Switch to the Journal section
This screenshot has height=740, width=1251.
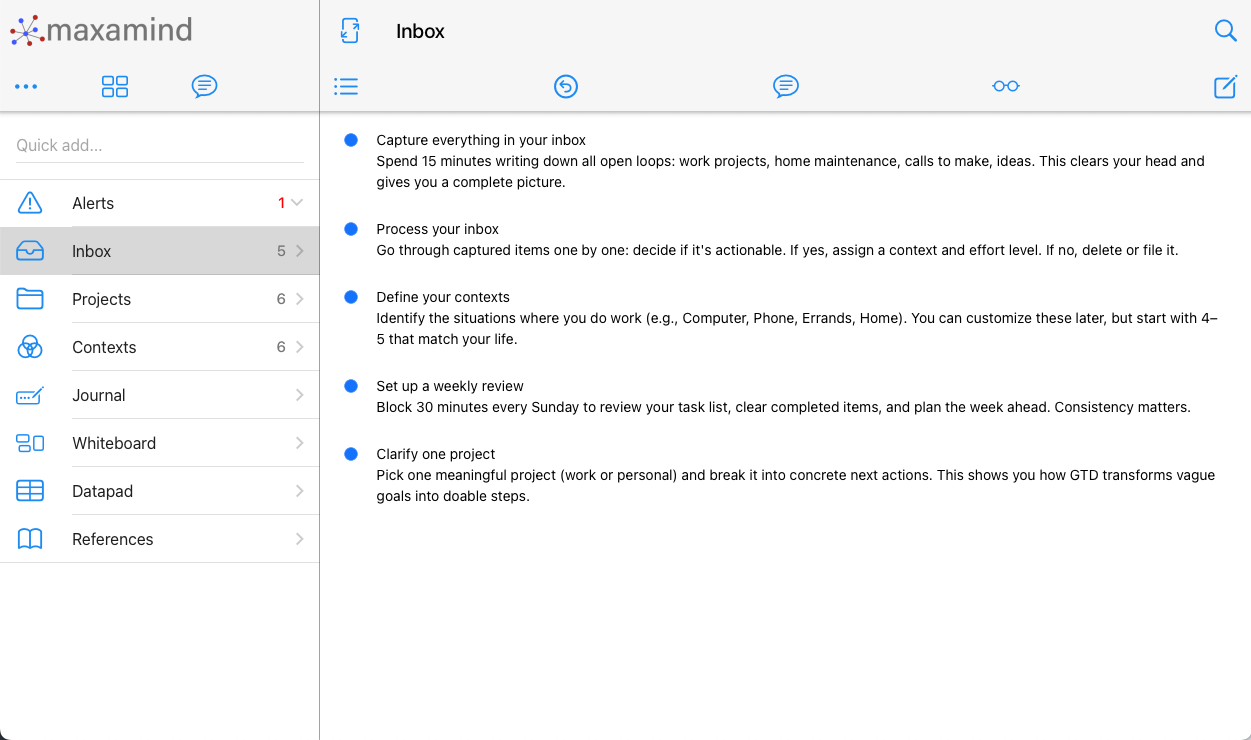(x=99, y=395)
